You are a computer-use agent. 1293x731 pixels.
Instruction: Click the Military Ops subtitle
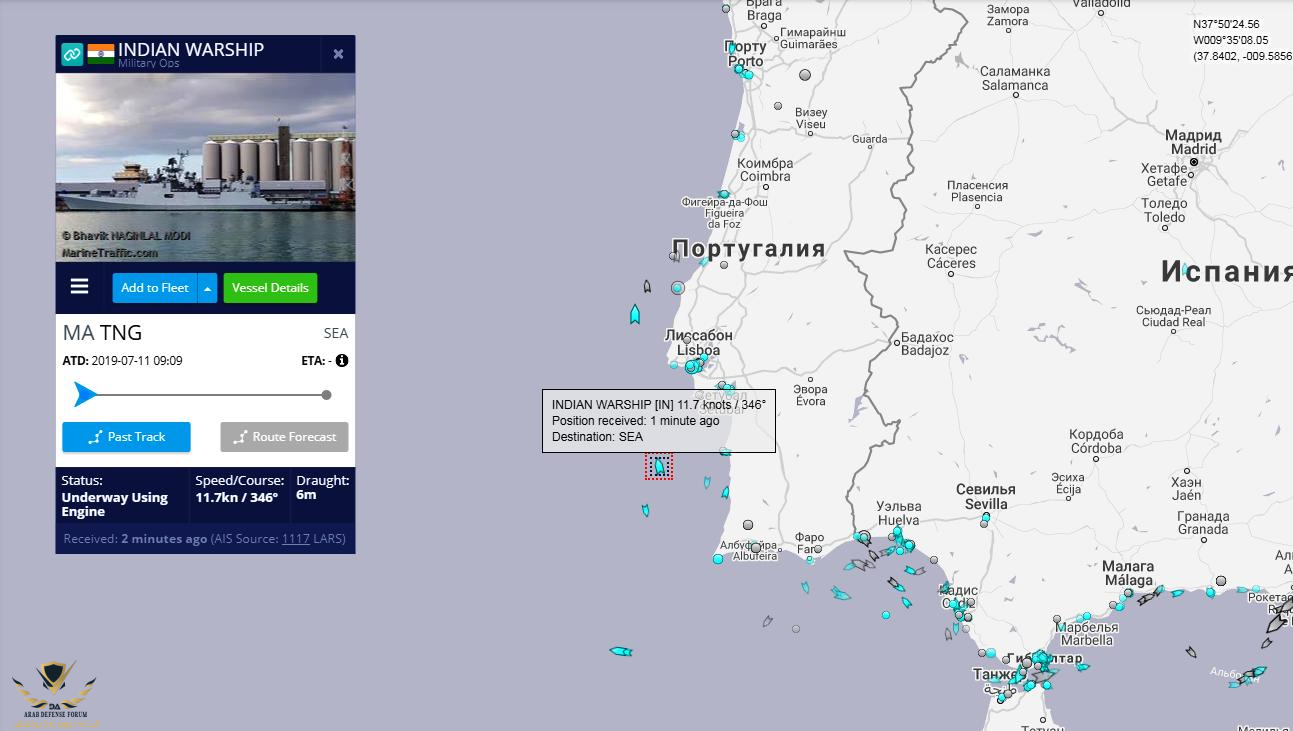point(151,64)
